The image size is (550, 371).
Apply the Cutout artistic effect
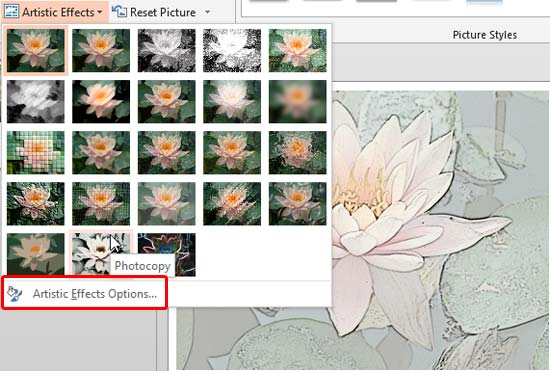pos(35,254)
